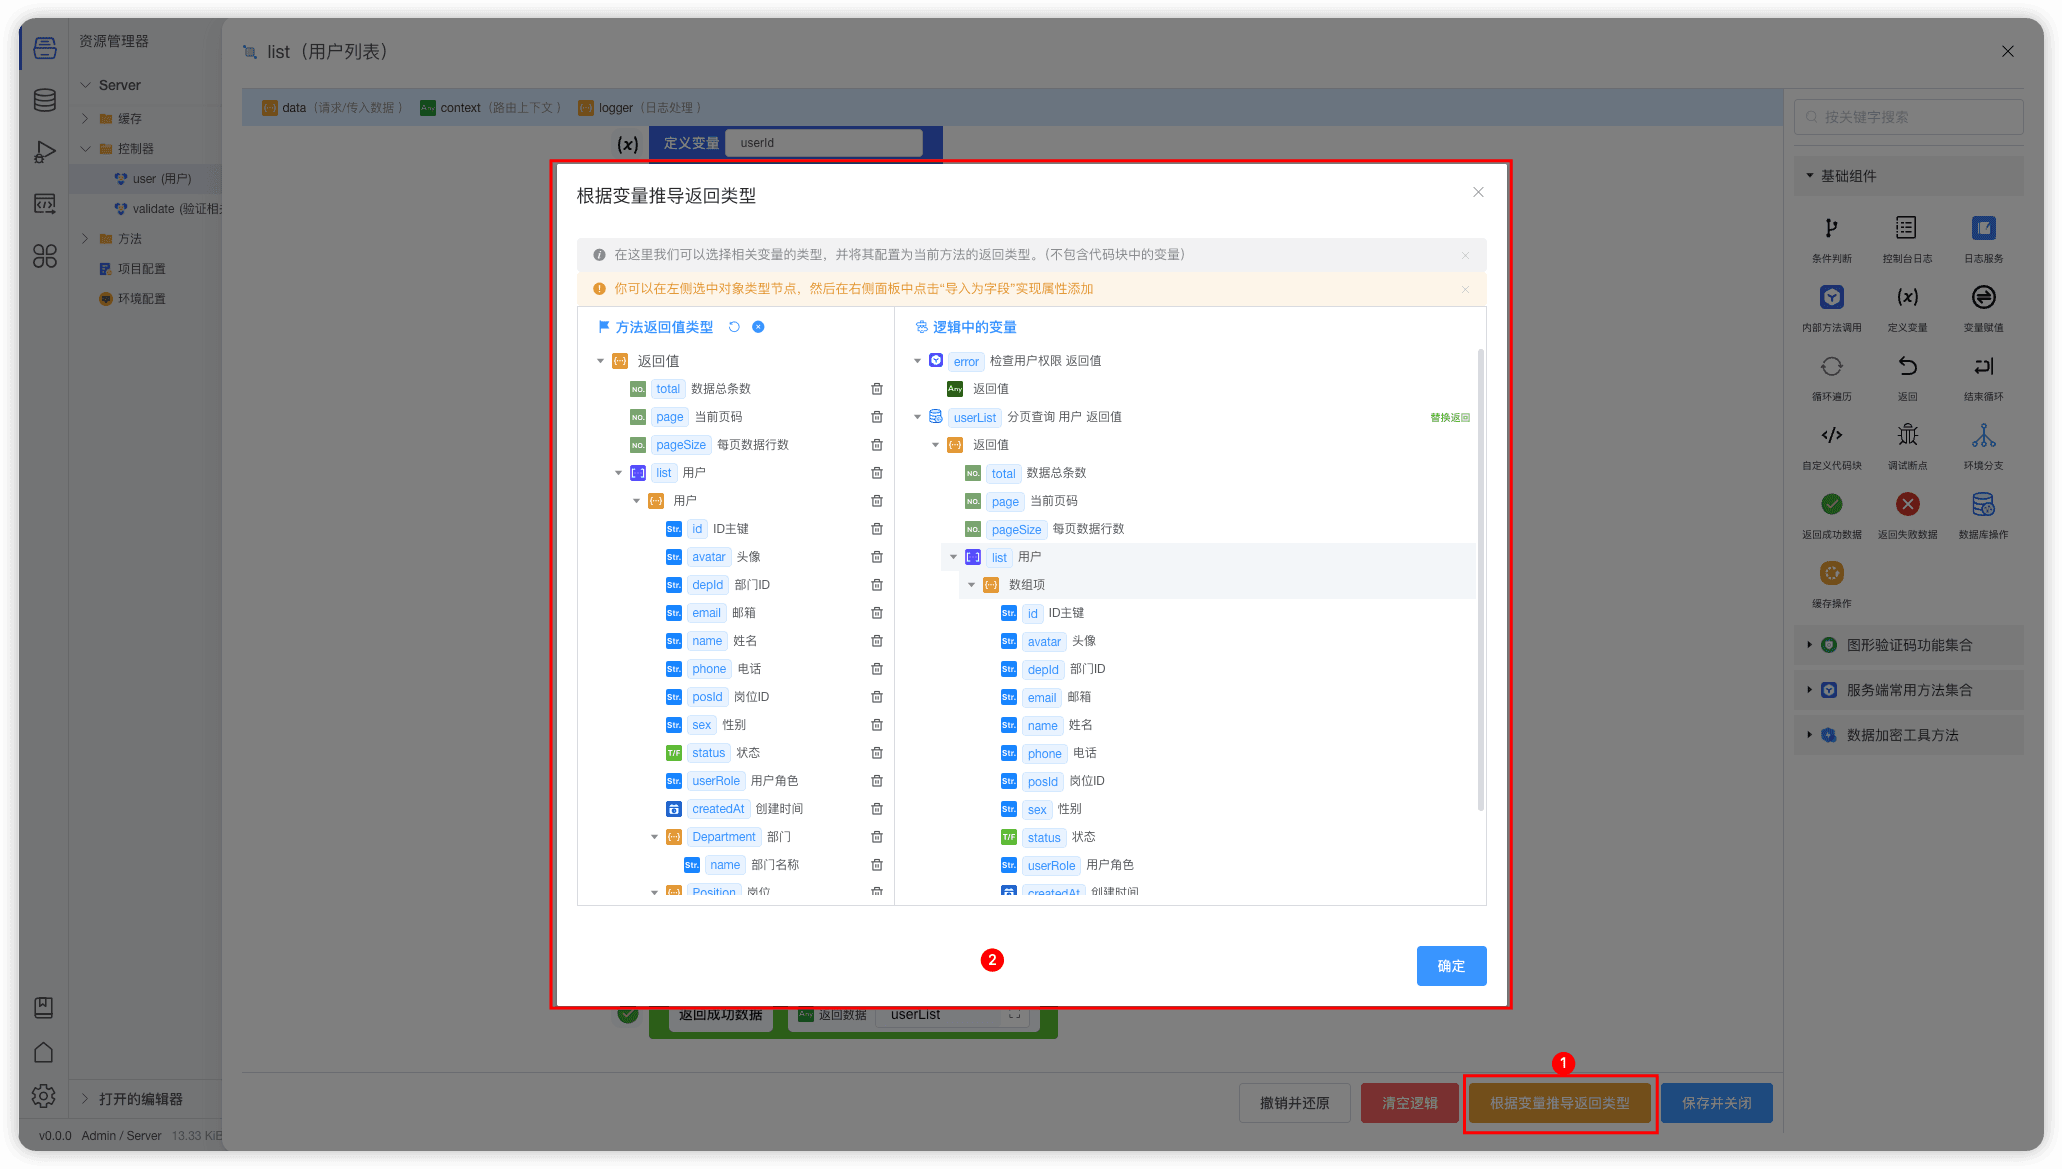Screen dimensions: 2062x1169
Task: Remove the email field with trash icon
Action: tap(877, 613)
